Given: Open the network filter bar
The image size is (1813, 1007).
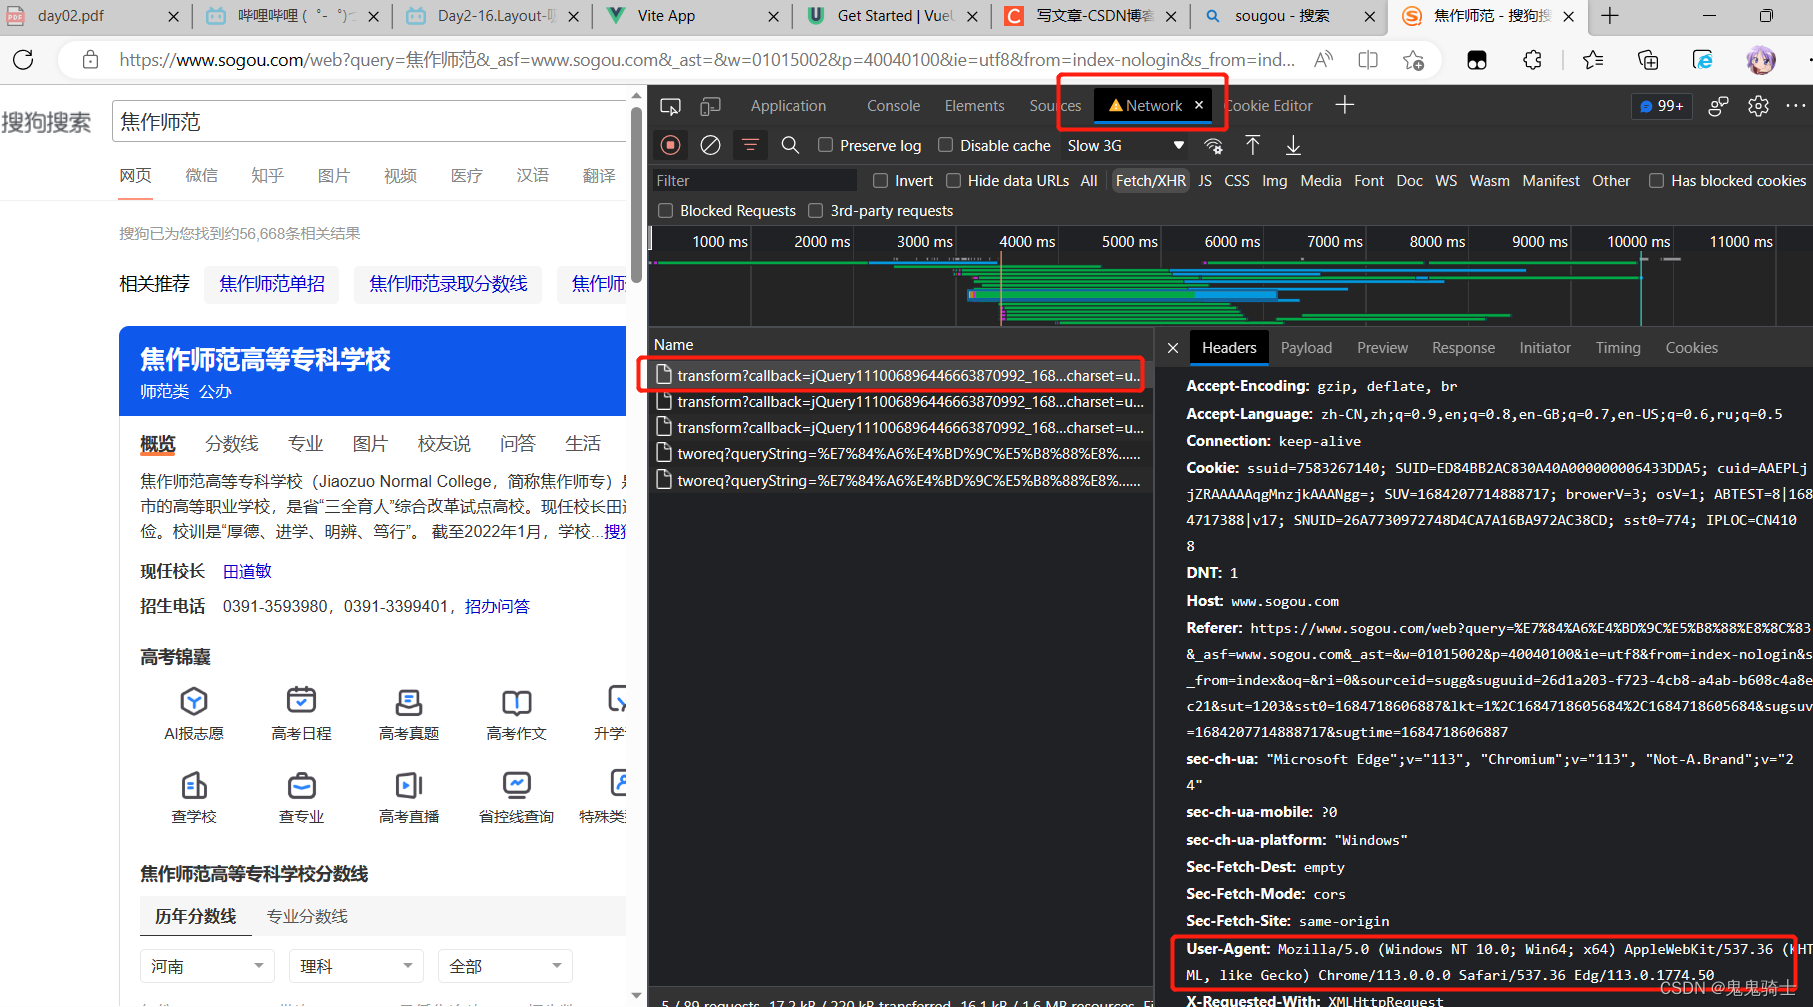Looking at the screenshot, I should point(750,145).
